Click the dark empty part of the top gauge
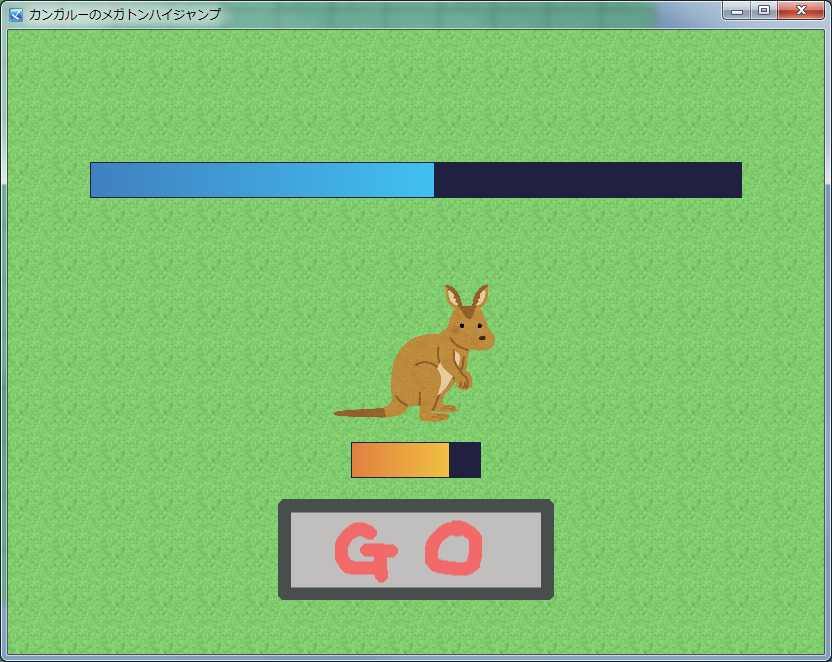Screen dimensions: 832x662 (588, 180)
